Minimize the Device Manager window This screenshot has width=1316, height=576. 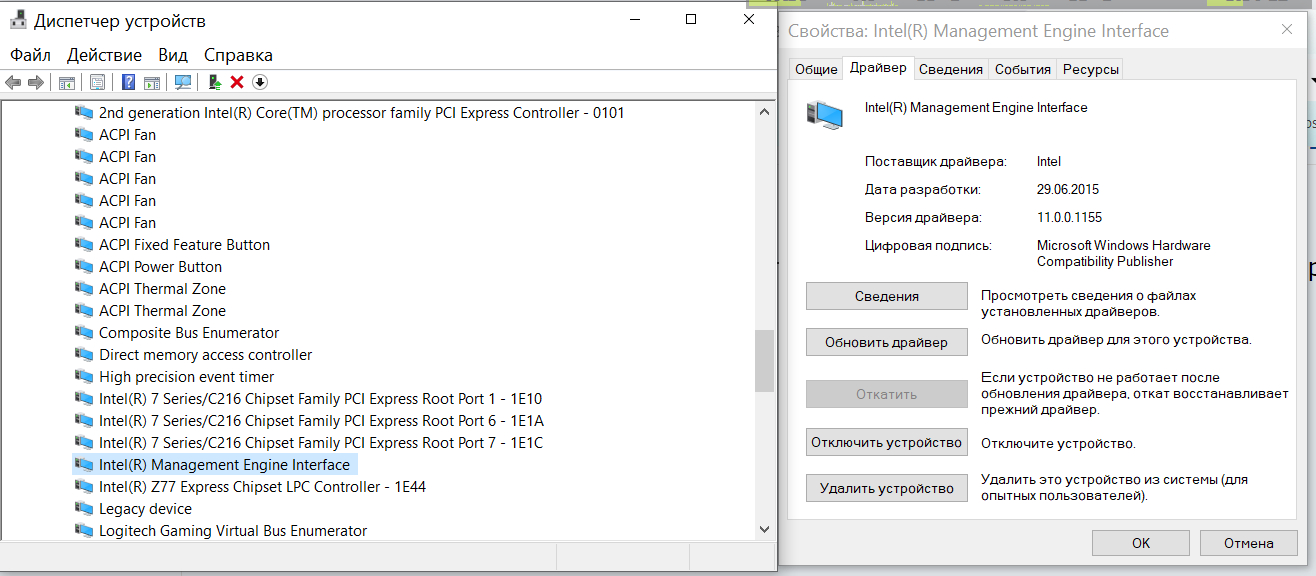[633, 19]
